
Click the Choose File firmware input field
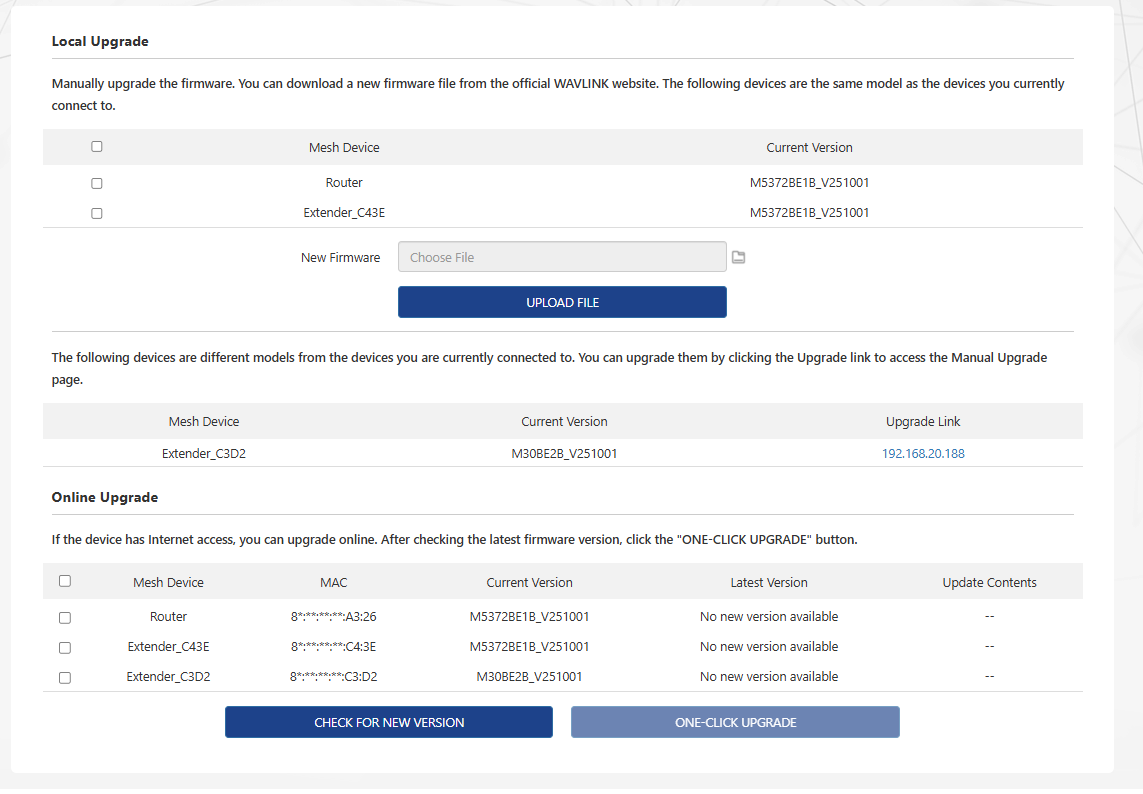[x=562, y=258]
